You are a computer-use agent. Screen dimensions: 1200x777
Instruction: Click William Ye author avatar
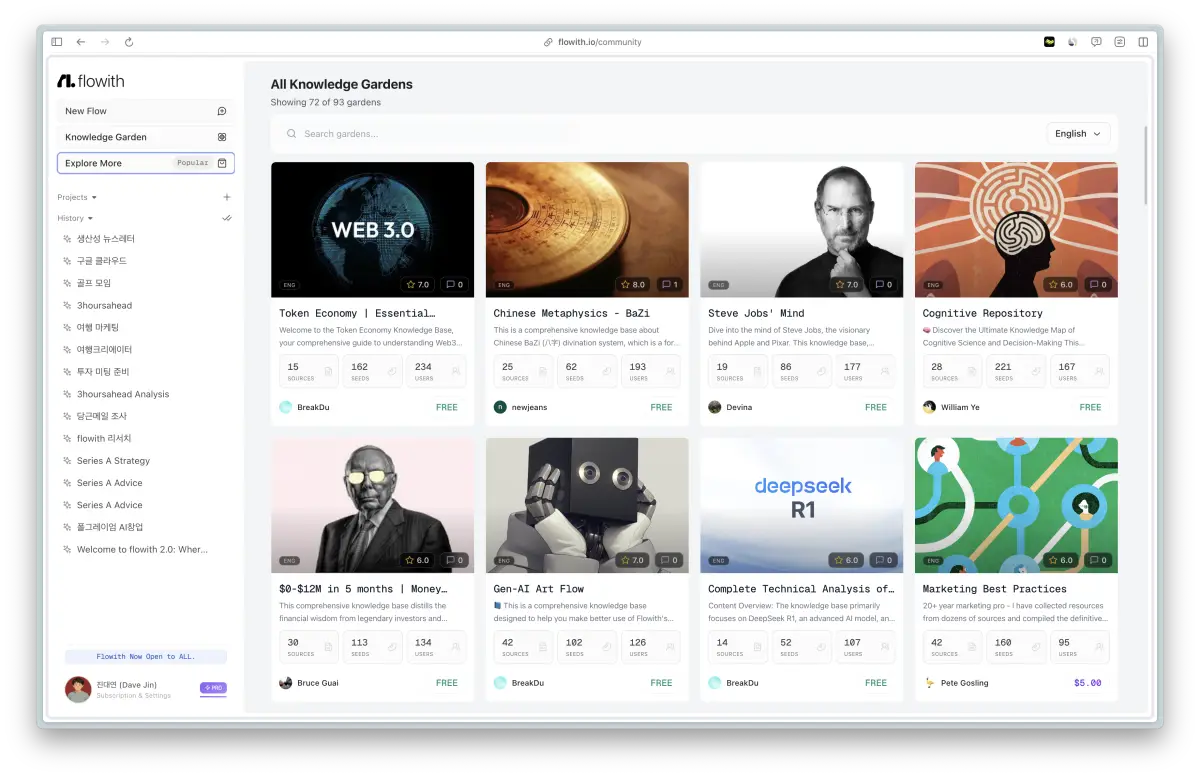click(x=929, y=407)
